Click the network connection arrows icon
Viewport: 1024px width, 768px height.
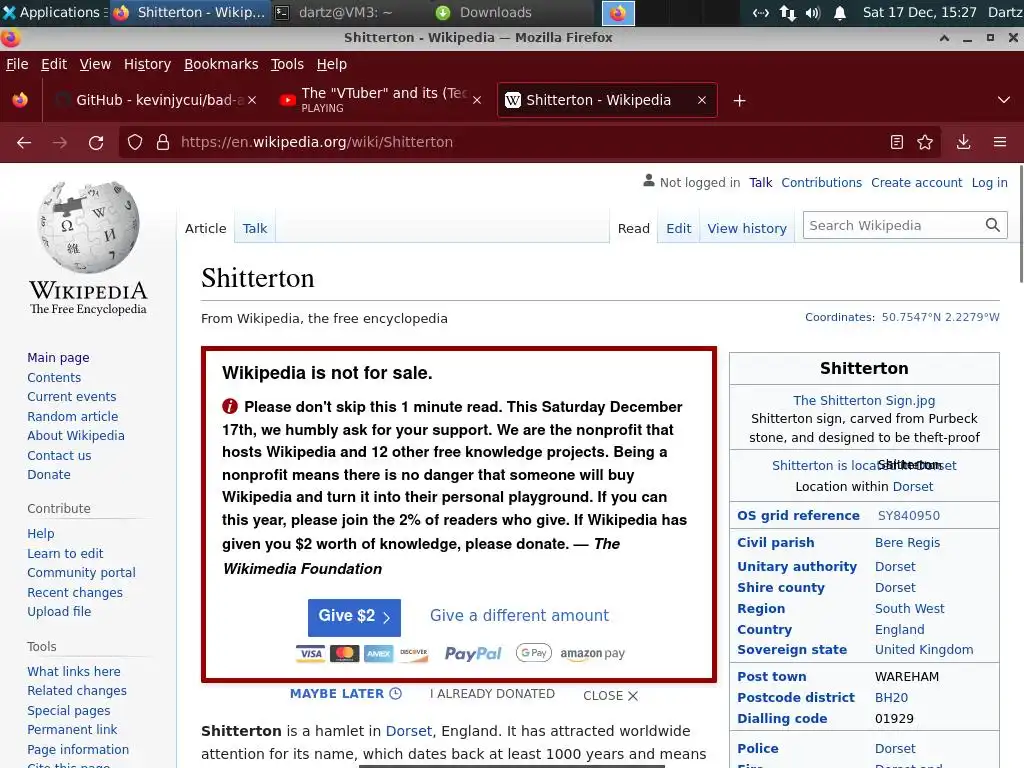click(x=788, y=12)
